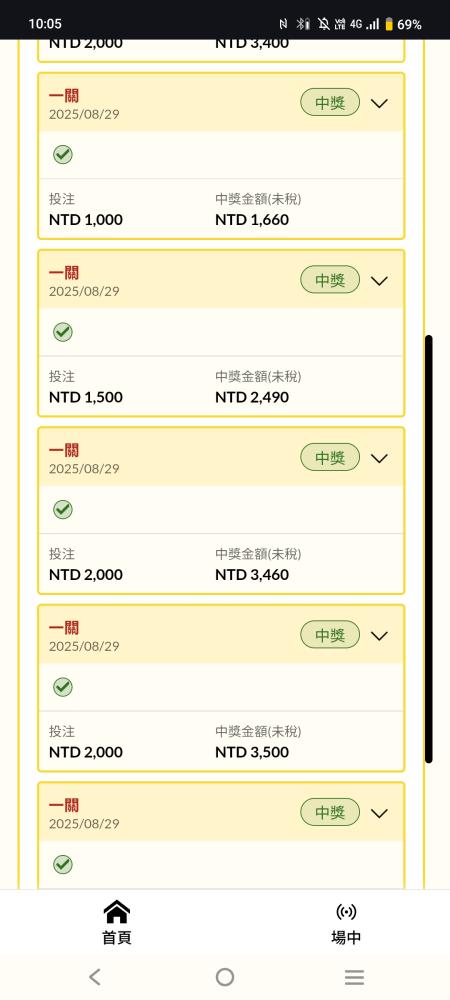
Task: Switch to the 首頁 tab label
Action: coord(117,938)
